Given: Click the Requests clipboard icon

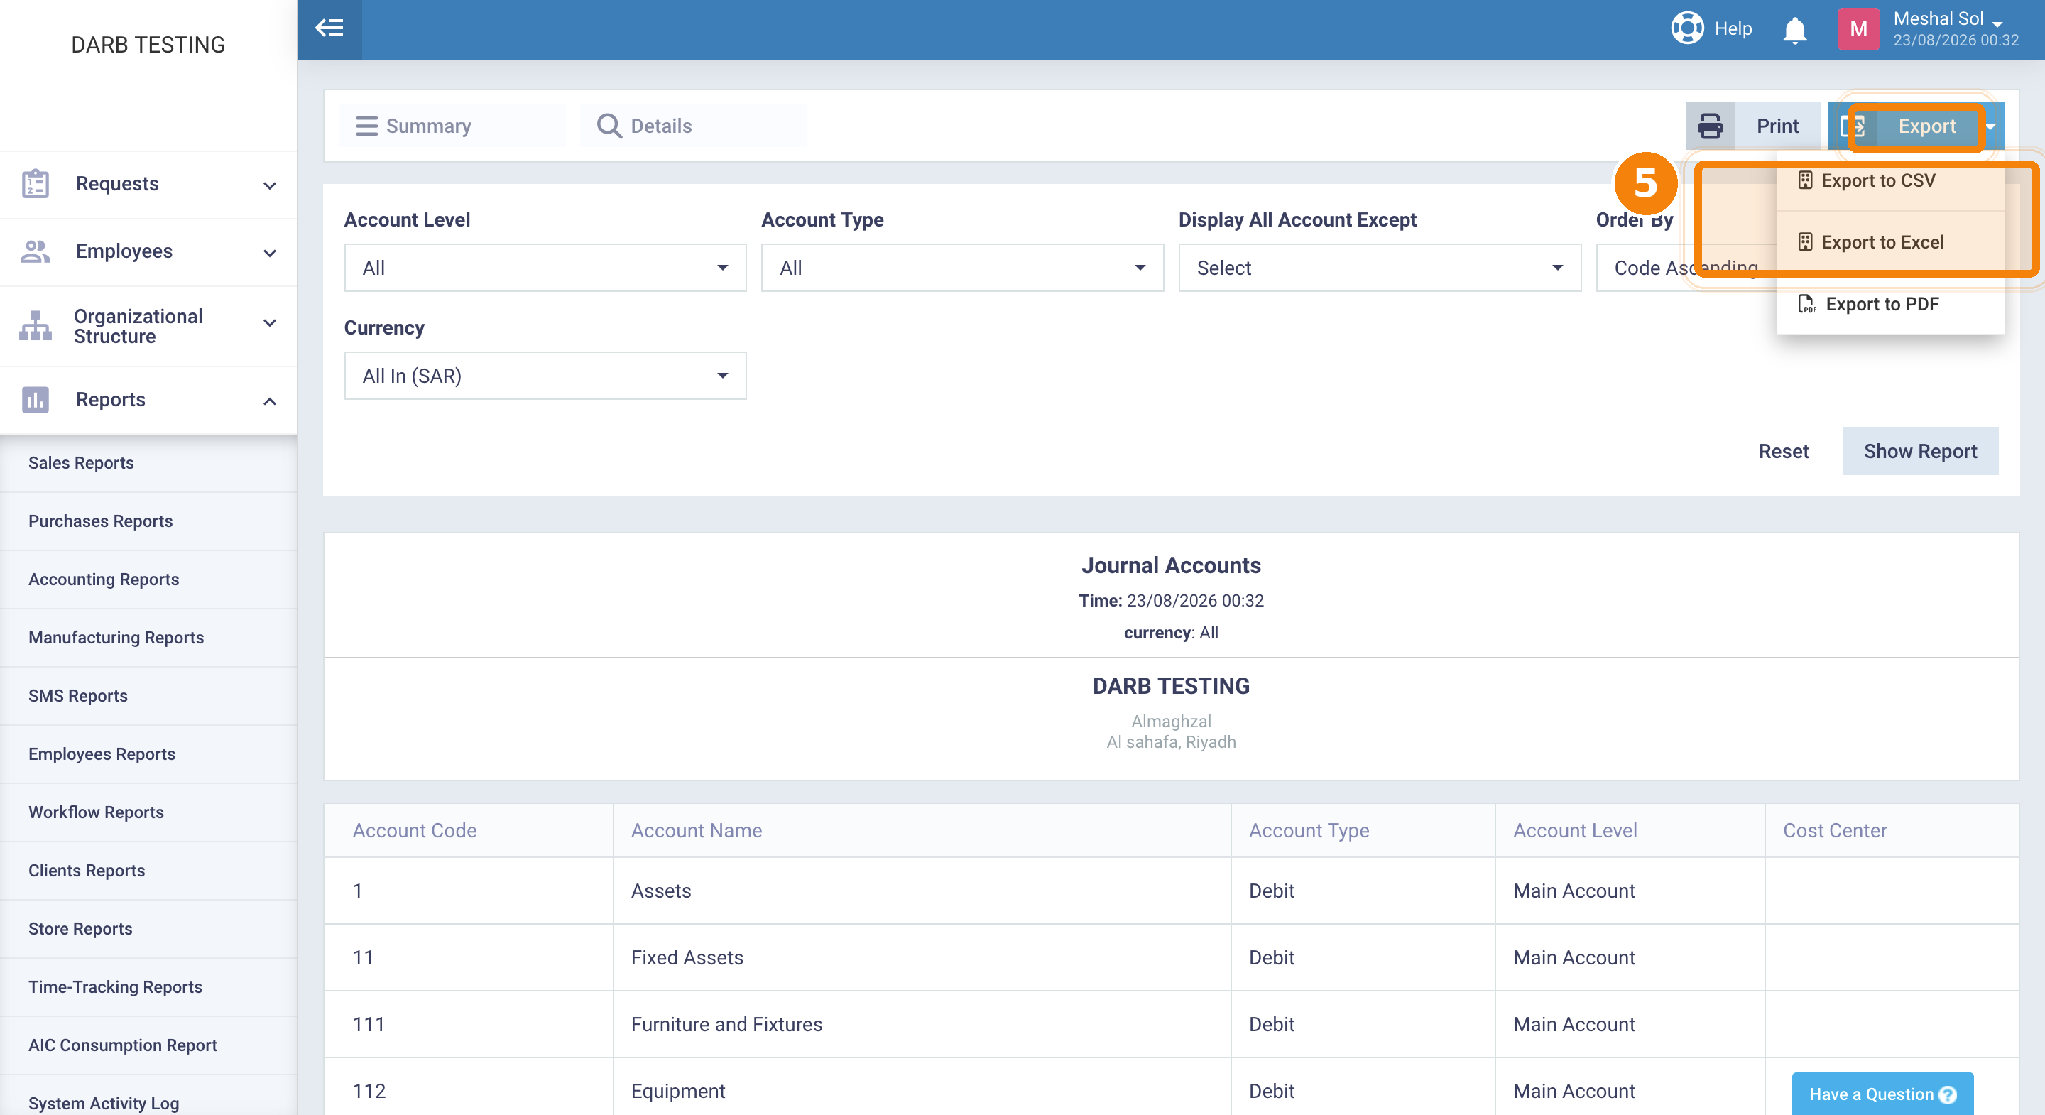Looking at the screenshot, I should [35, 184].
